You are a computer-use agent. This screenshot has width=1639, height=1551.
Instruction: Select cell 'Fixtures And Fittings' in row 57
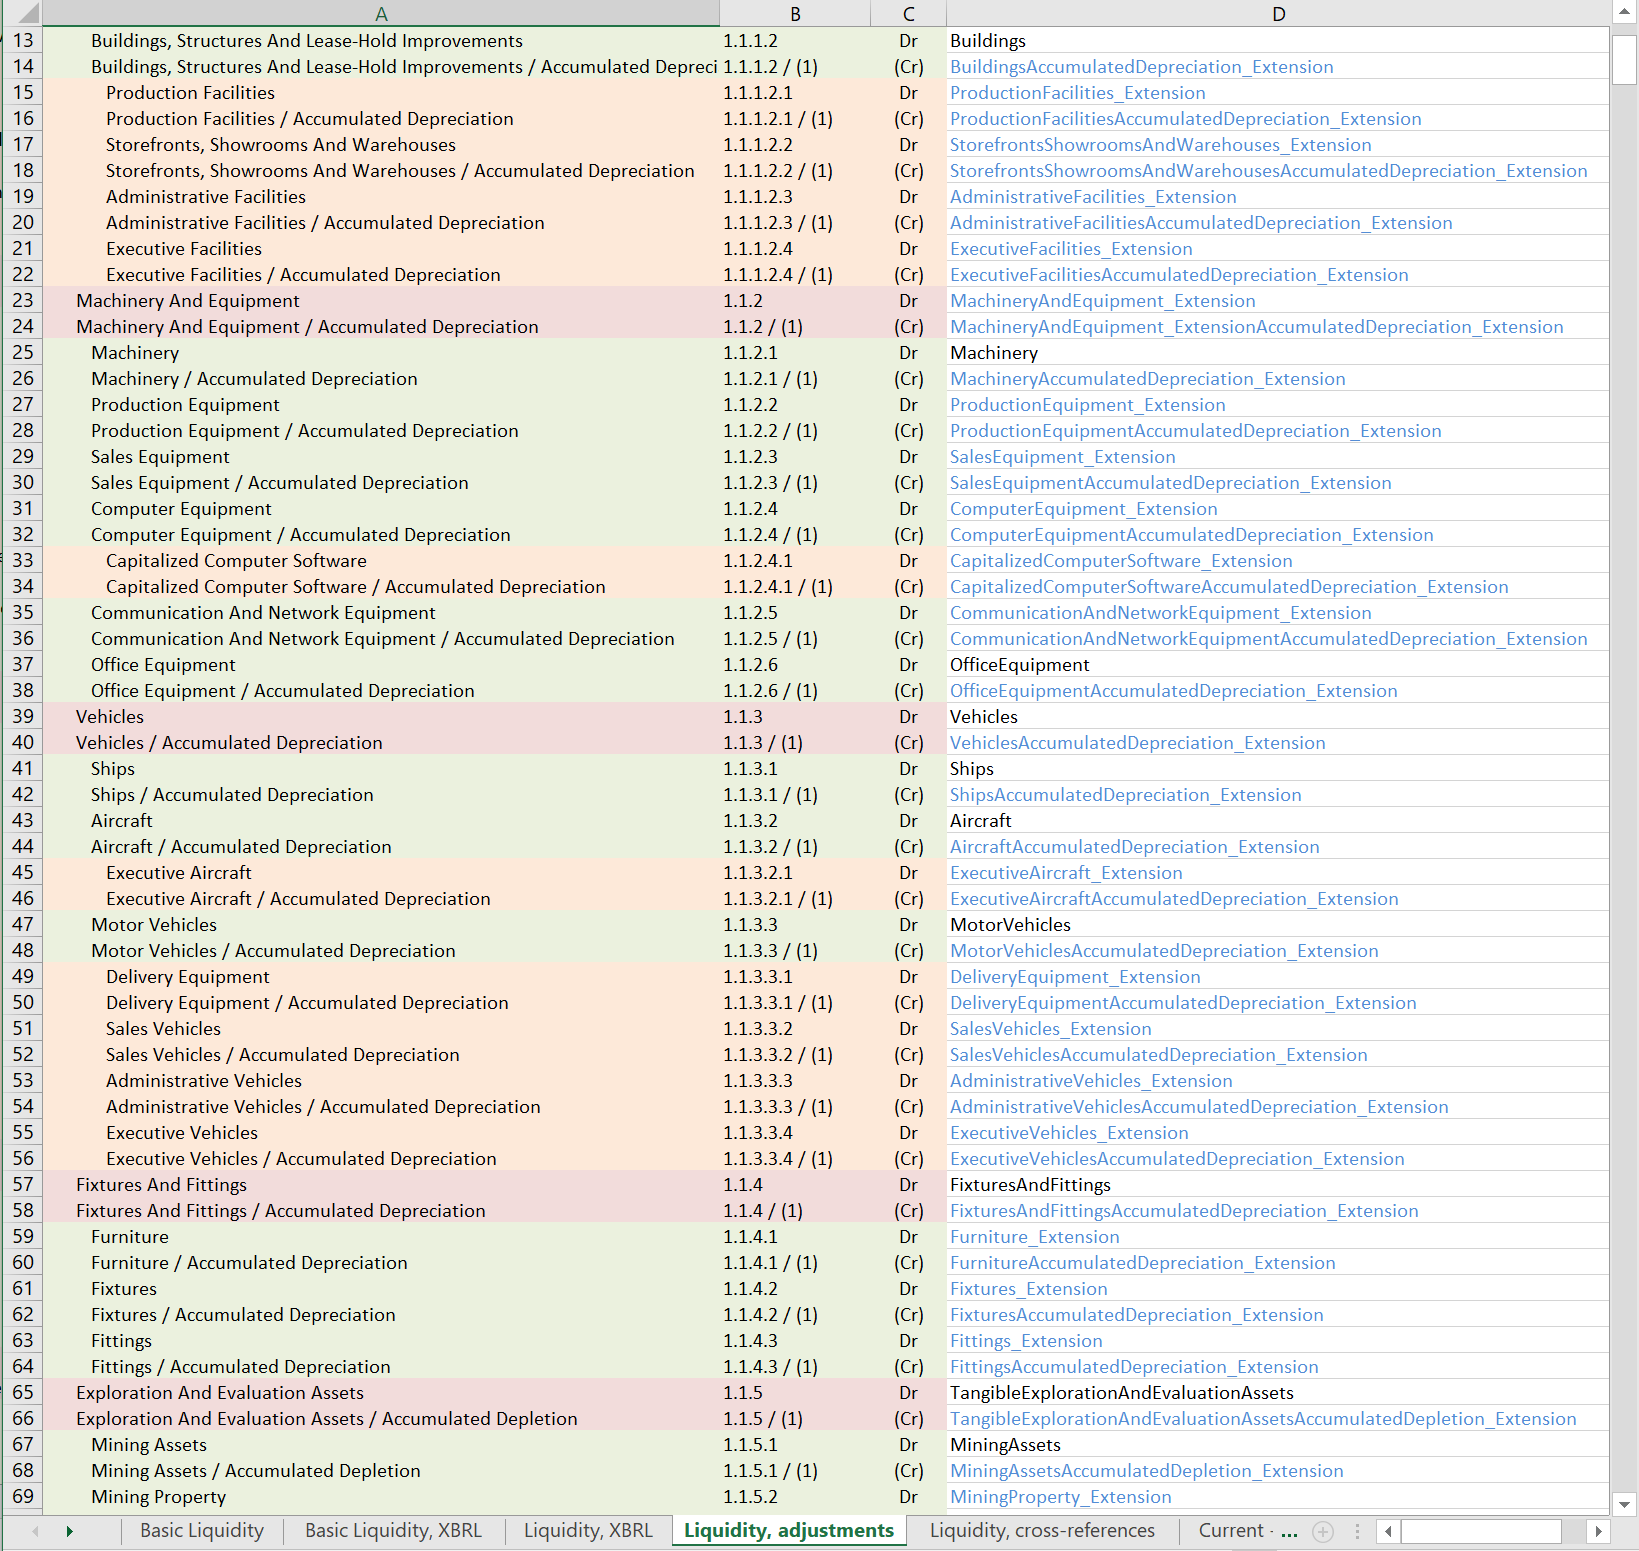coord(381,1184)
